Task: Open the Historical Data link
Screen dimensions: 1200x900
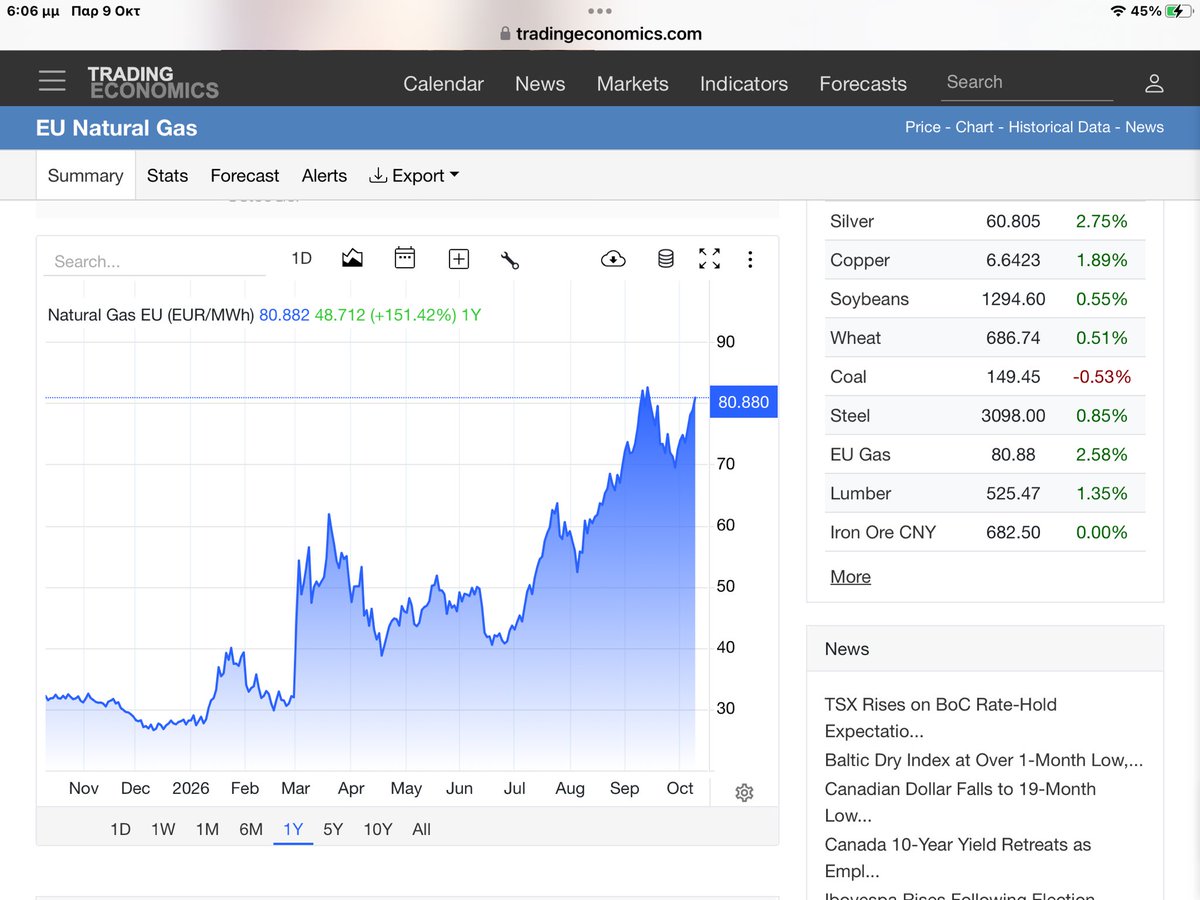Action: pyautogui.click(x=1059, y=127)
